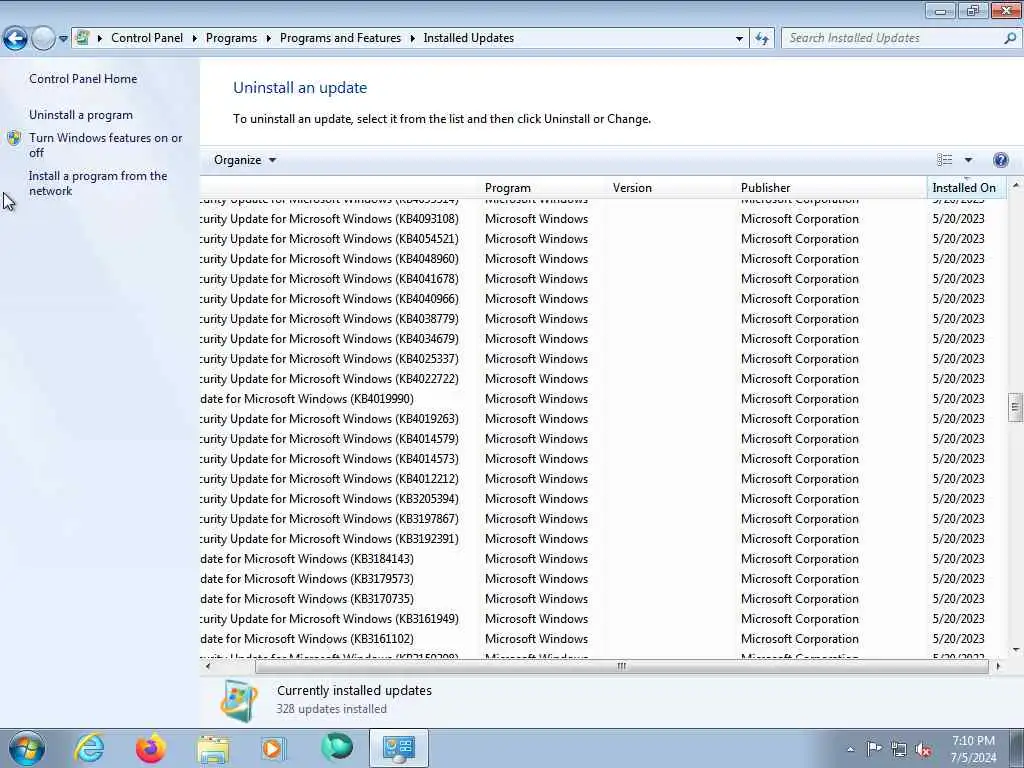Screen dimensions: 1024x768
Task: Select update KB4038779 row
Action: tap(604, 319)
